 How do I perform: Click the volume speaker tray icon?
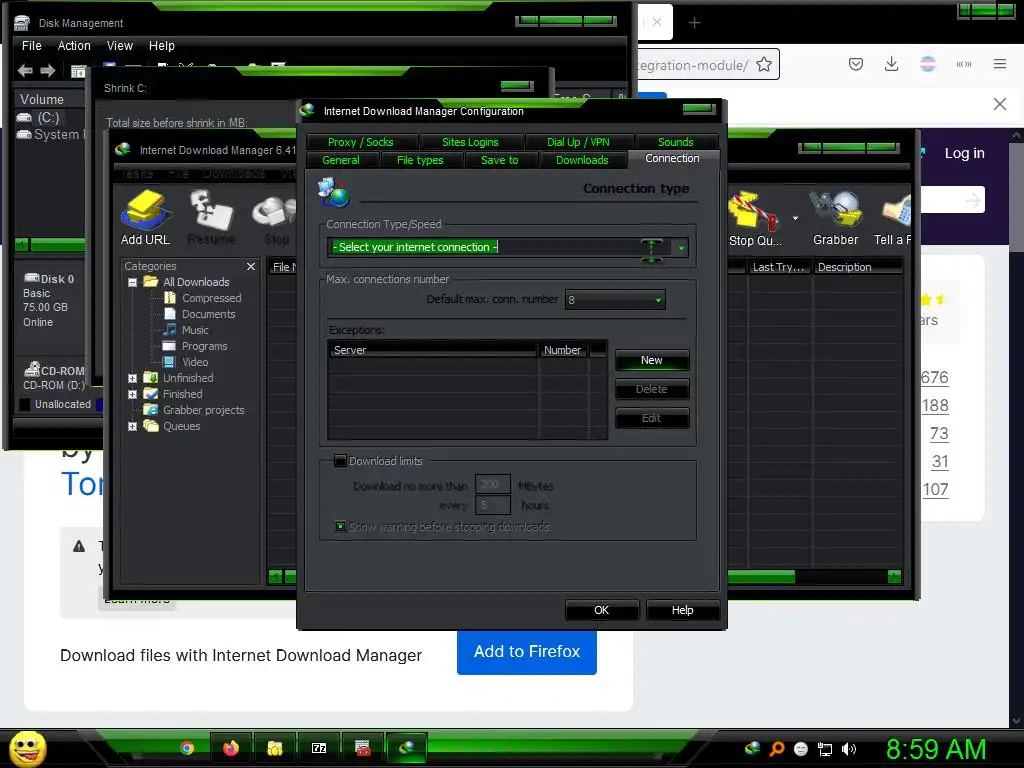848,749
